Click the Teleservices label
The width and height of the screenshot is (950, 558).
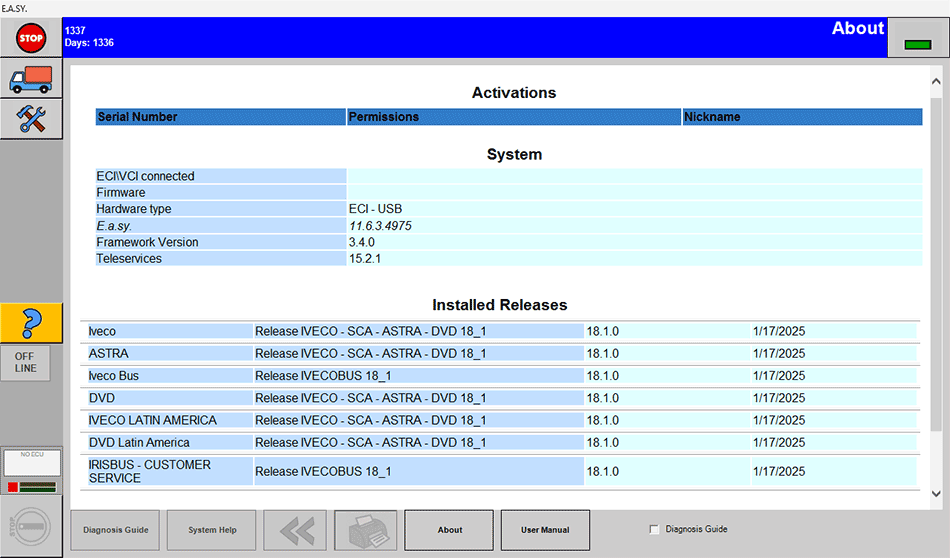221,259
